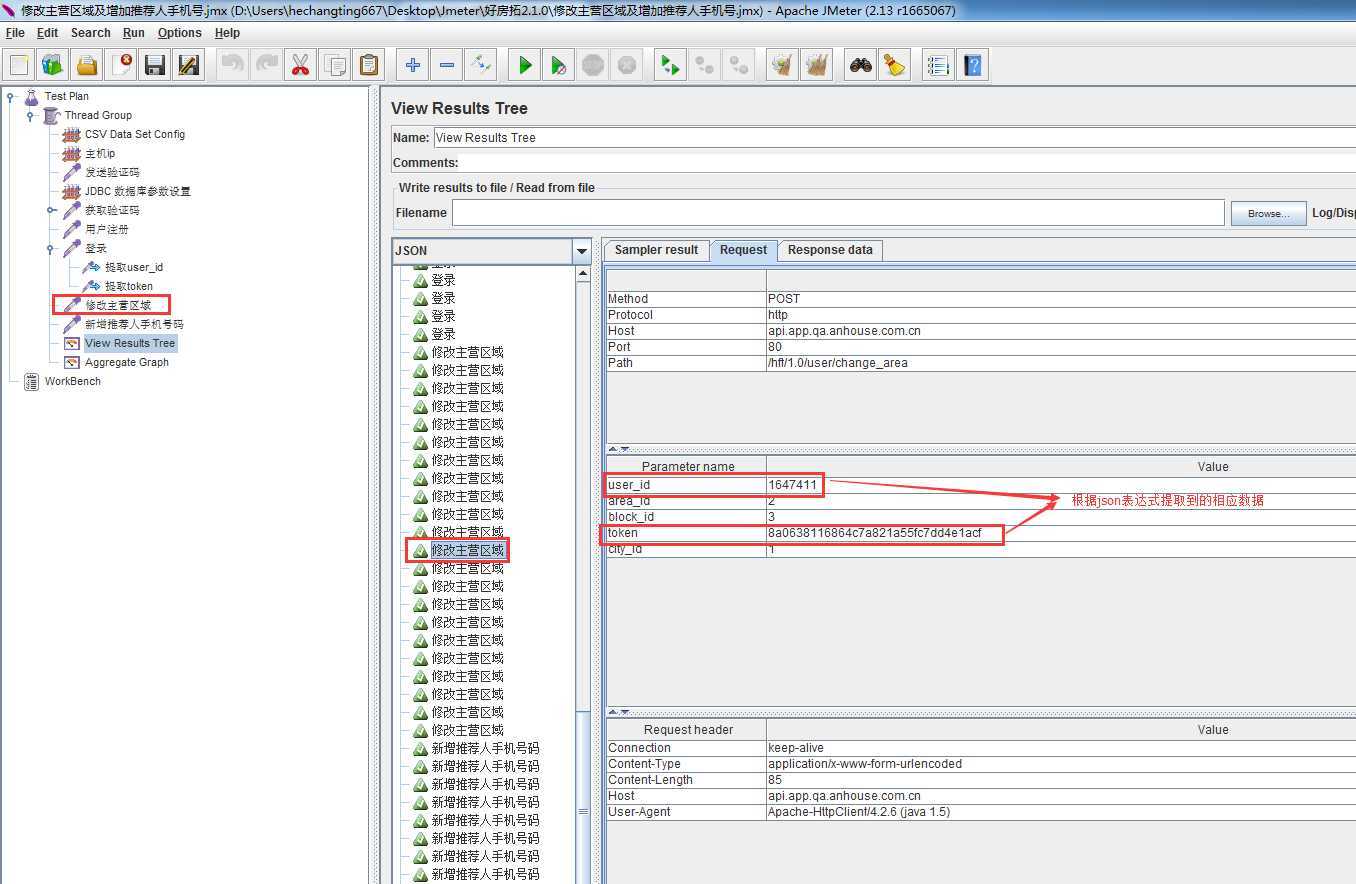Expand the 获取验证码 sampler node
Screen dimensions: 1356x884
point(51,211)
